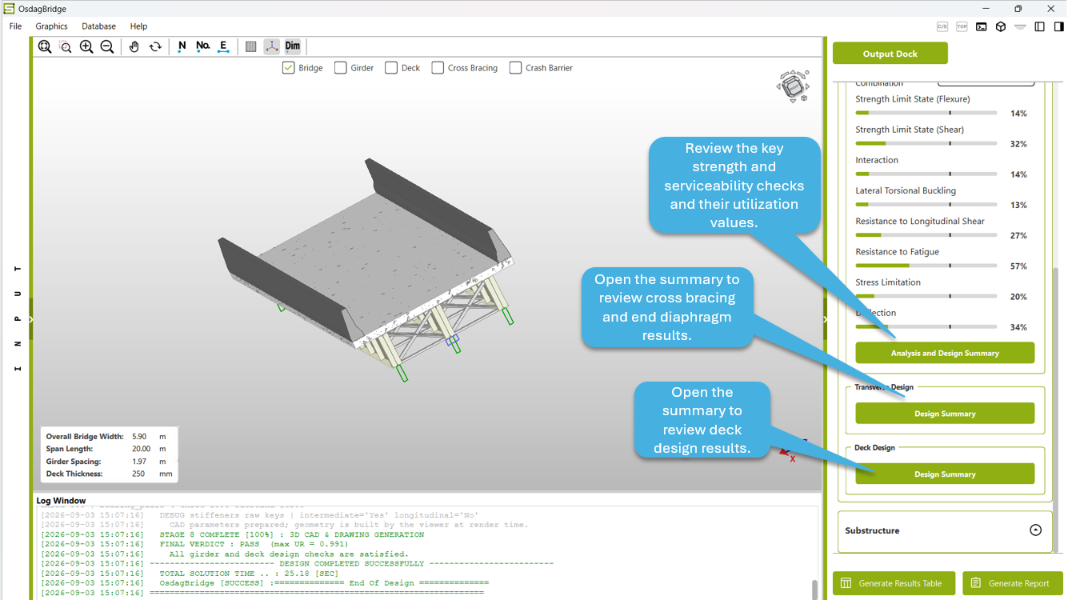Click the view orientation cube widget

click(x=793, y=86)
